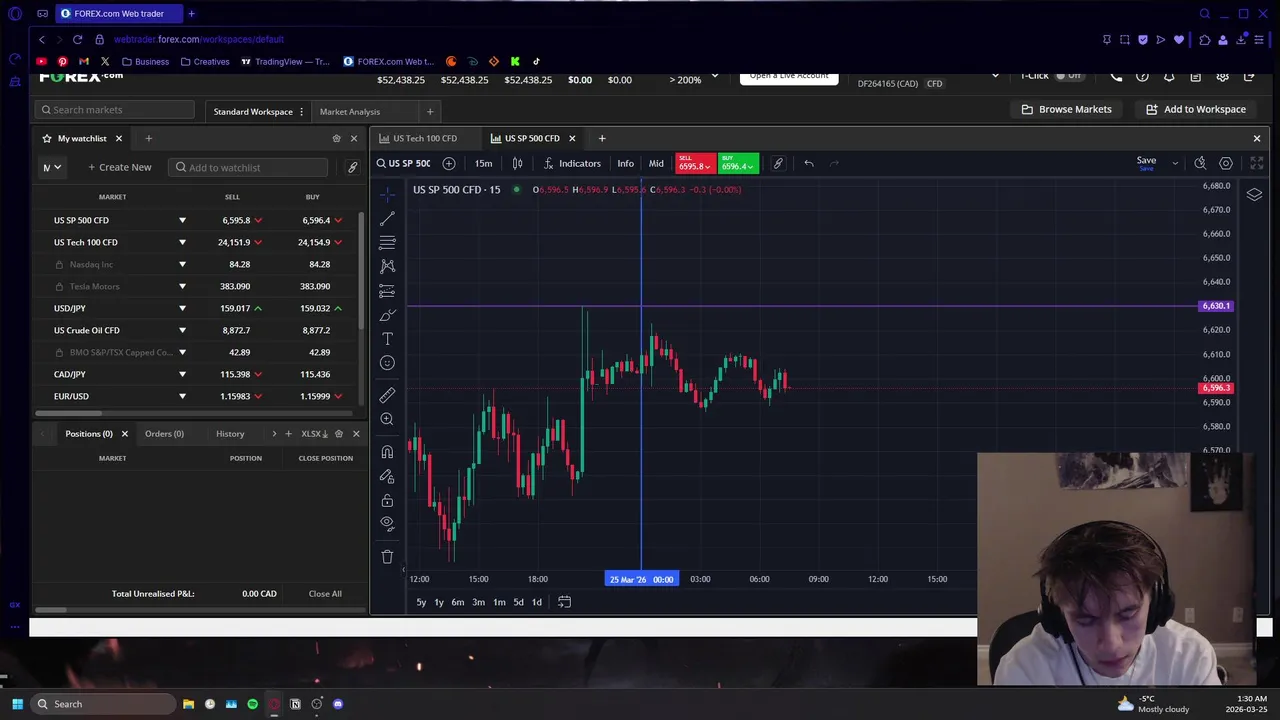1280x720 pixels.
Task: Expand the US Tech 100 CFD row arrow
Action: 182,242
